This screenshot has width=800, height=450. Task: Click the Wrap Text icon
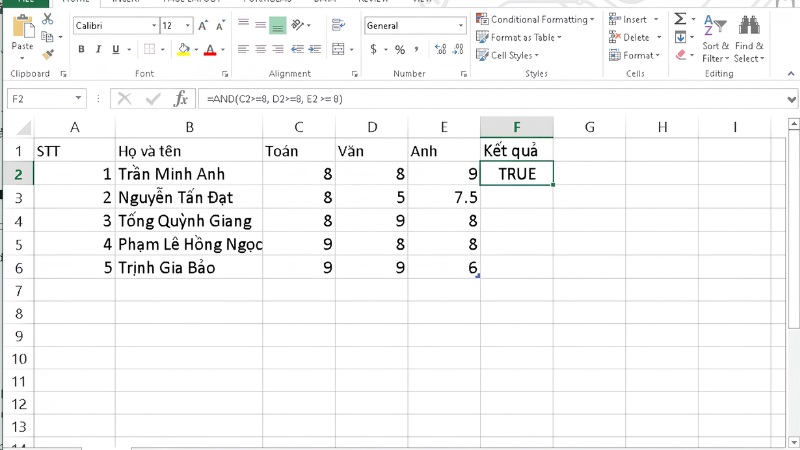point(338,24)
